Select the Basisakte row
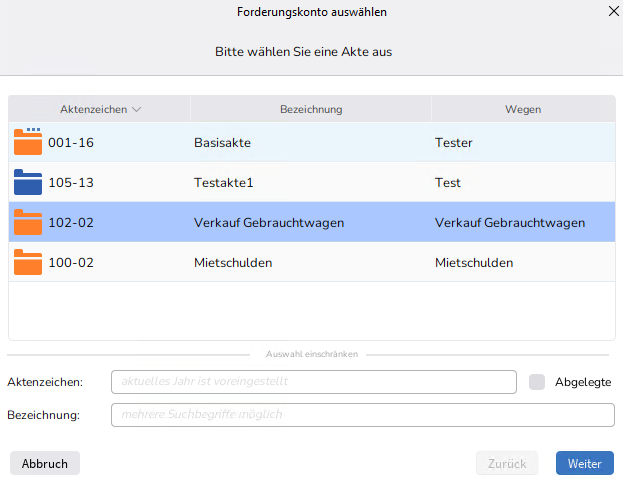This screenshot has height=481, width=623. pyautogui.click(x=222, y=142)
